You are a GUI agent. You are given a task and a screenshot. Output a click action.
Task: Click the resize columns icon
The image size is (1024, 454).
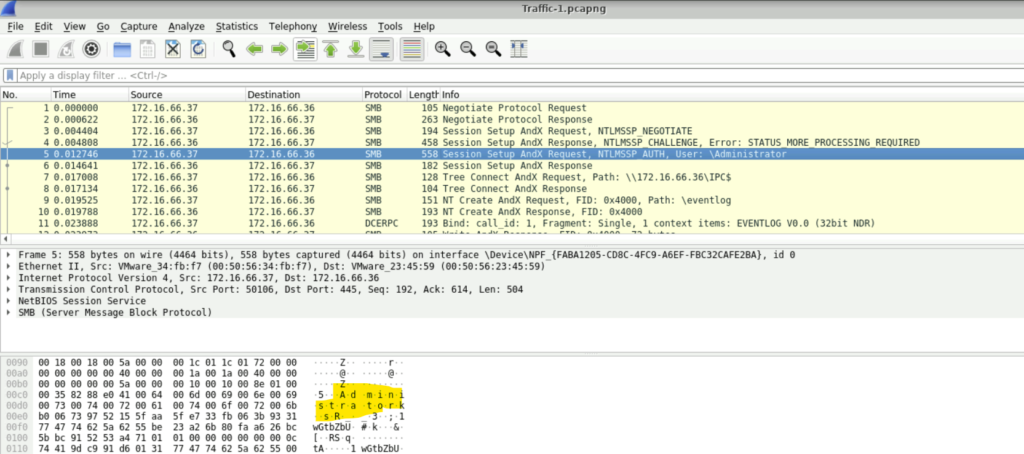tap(519, 49)
